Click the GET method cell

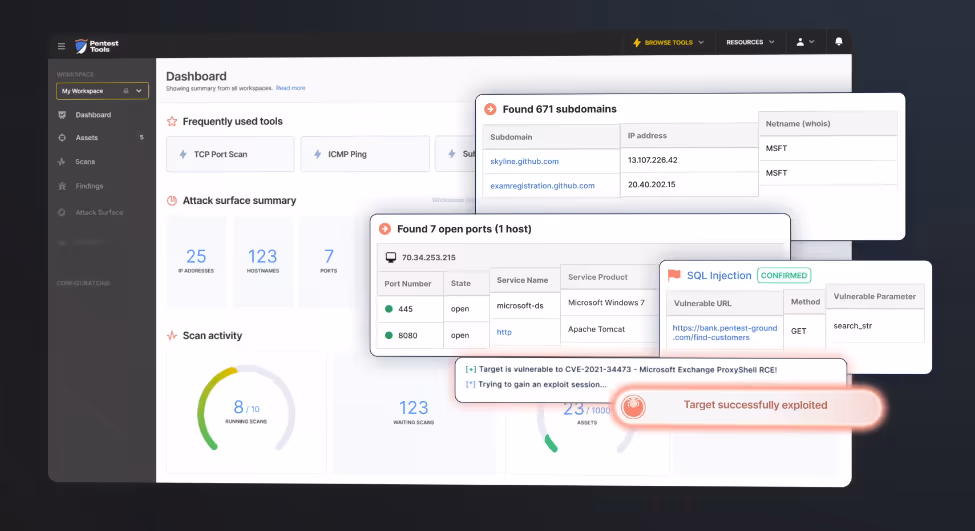(x=804, y=331)
